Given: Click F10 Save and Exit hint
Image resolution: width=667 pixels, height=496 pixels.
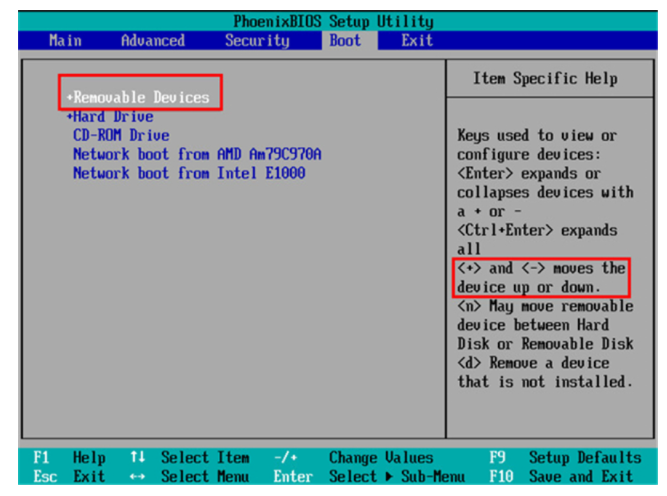Looking at the screenshot, I should [561, 476].
